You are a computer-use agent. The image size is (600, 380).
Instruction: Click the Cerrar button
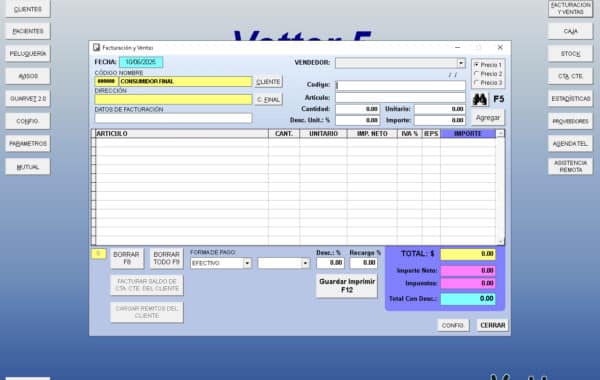(492, 325)
